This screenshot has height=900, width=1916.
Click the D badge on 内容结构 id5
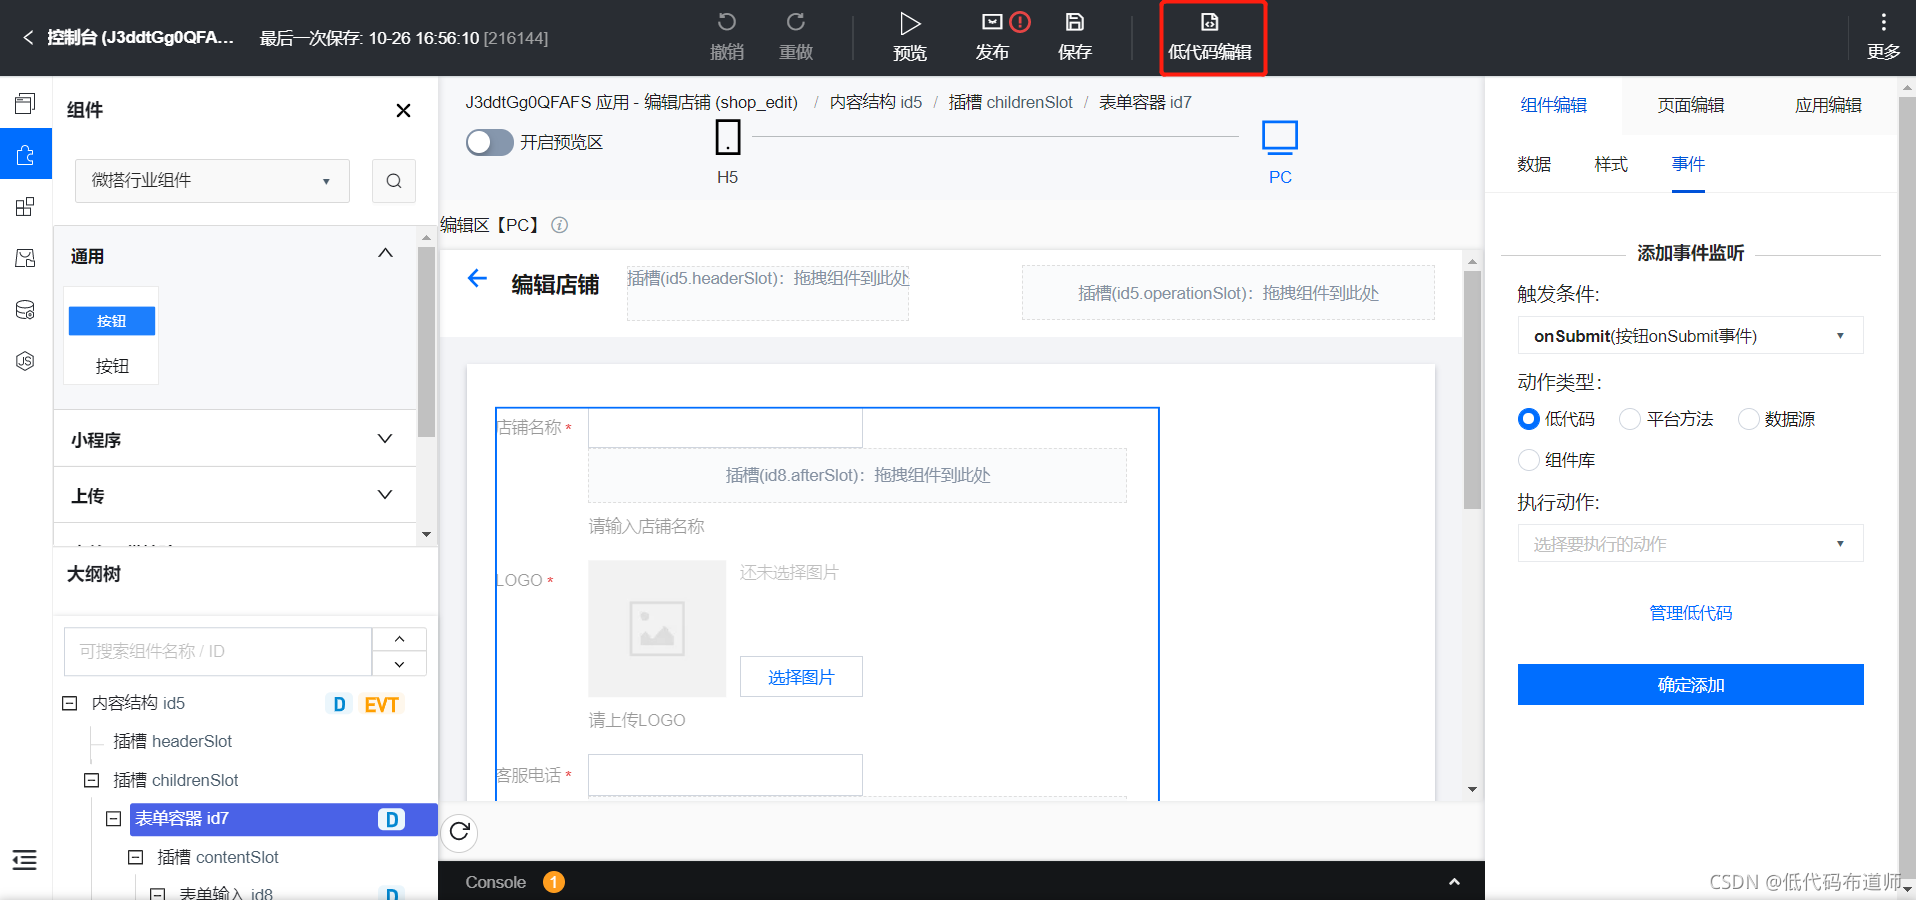coord(339,704)
